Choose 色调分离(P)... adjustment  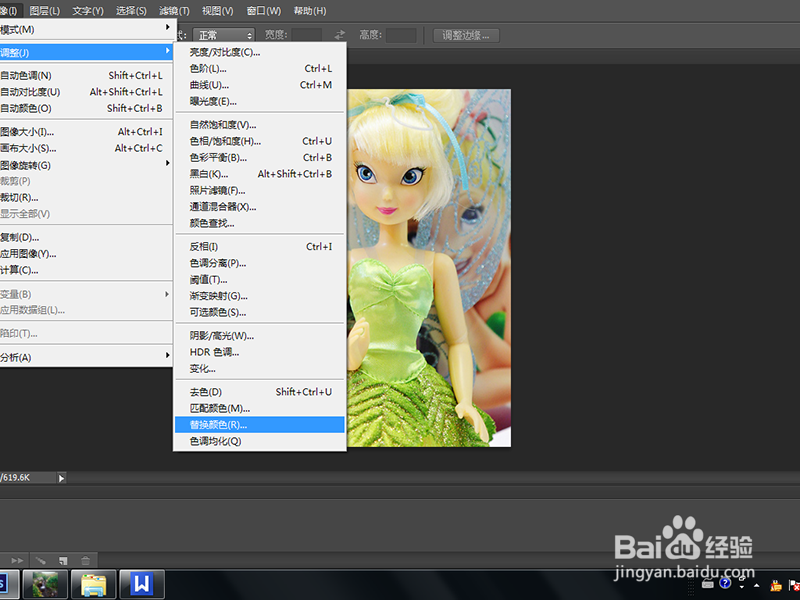coord(260,263)
